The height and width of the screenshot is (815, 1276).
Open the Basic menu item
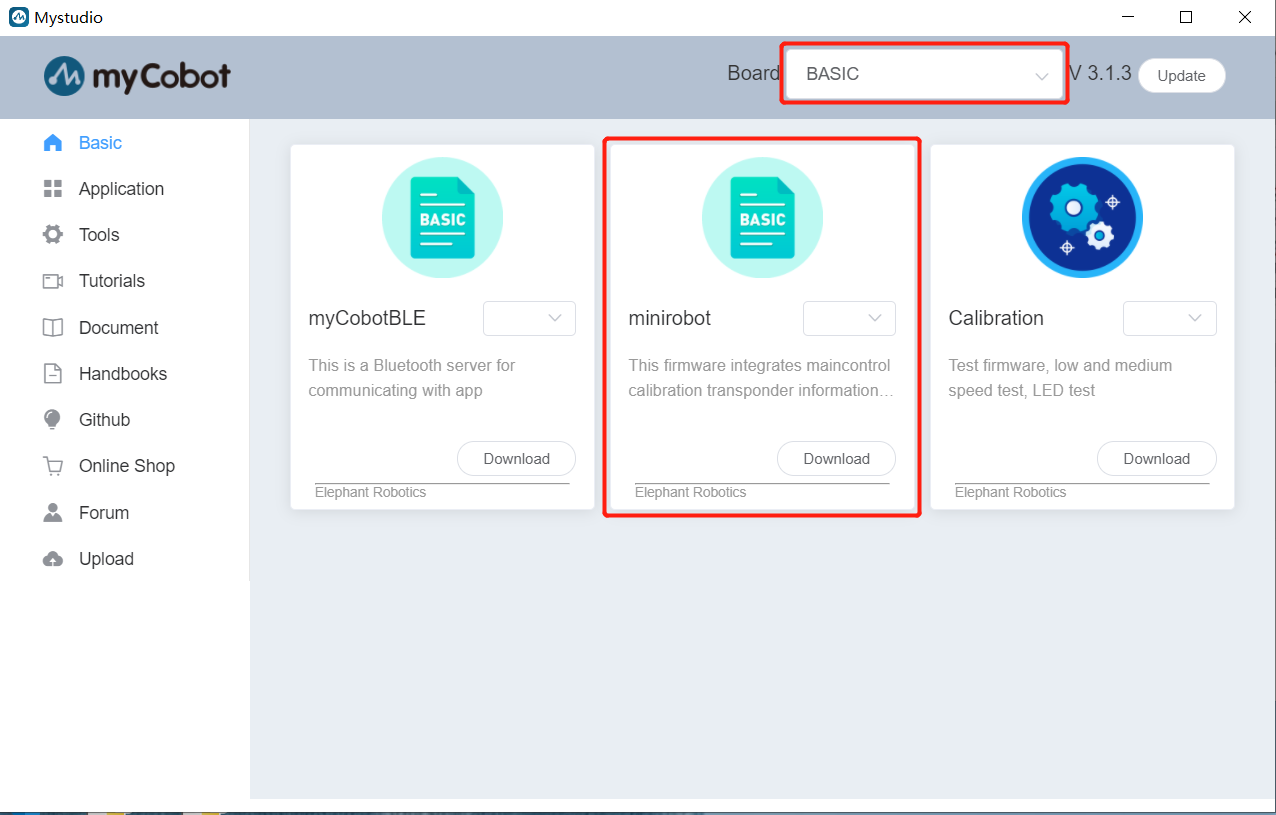click(100, 143)
